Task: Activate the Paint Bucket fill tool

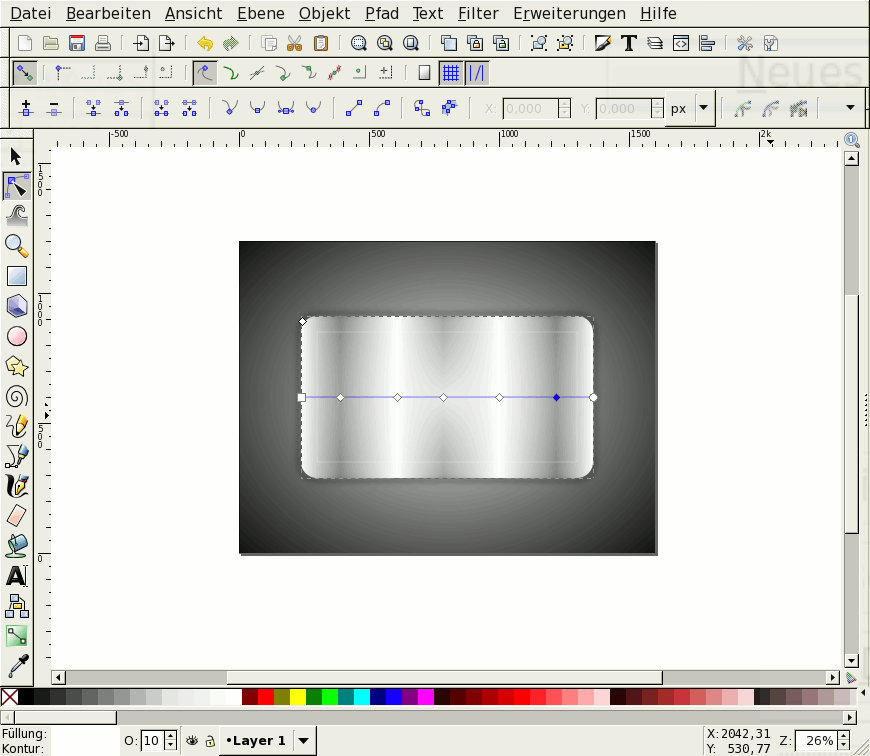Action: coord(16,546)
